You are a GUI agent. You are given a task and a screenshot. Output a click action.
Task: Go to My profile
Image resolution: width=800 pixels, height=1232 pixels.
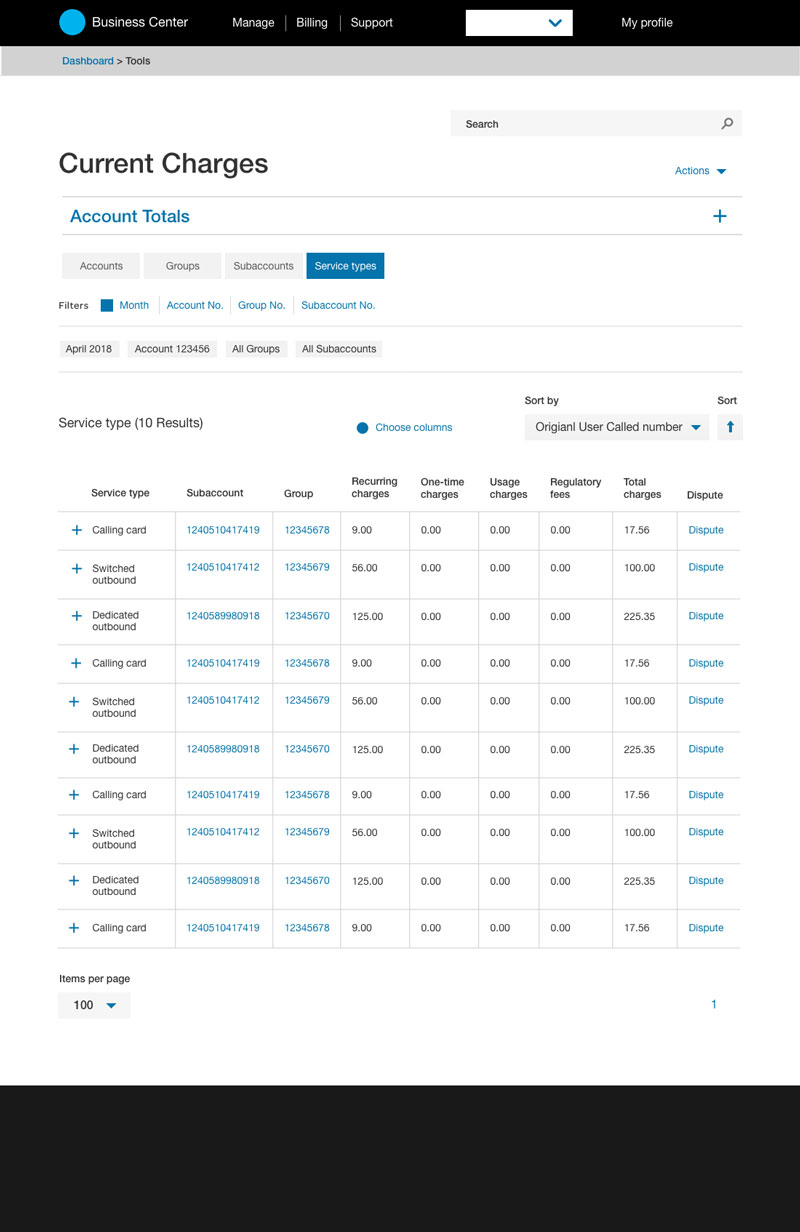(x=647, y=22)
